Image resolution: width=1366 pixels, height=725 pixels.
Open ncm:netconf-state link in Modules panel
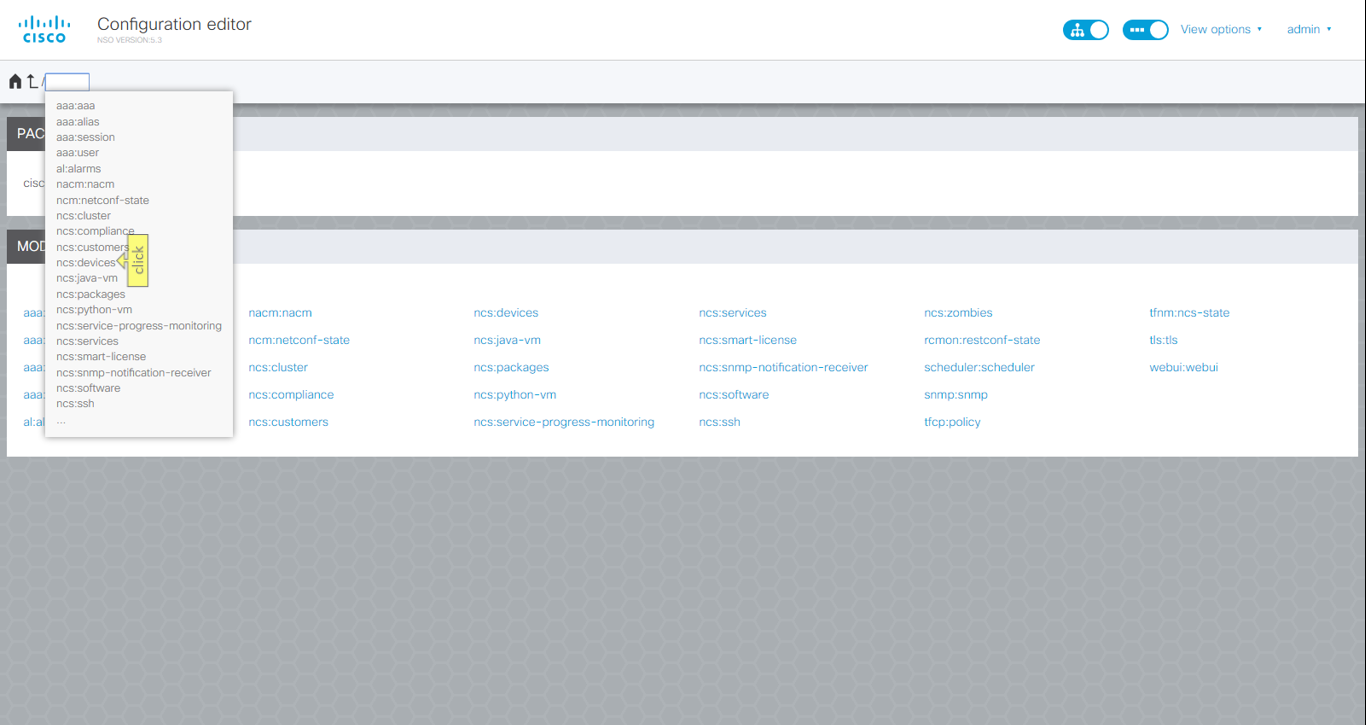coord(299,340)
